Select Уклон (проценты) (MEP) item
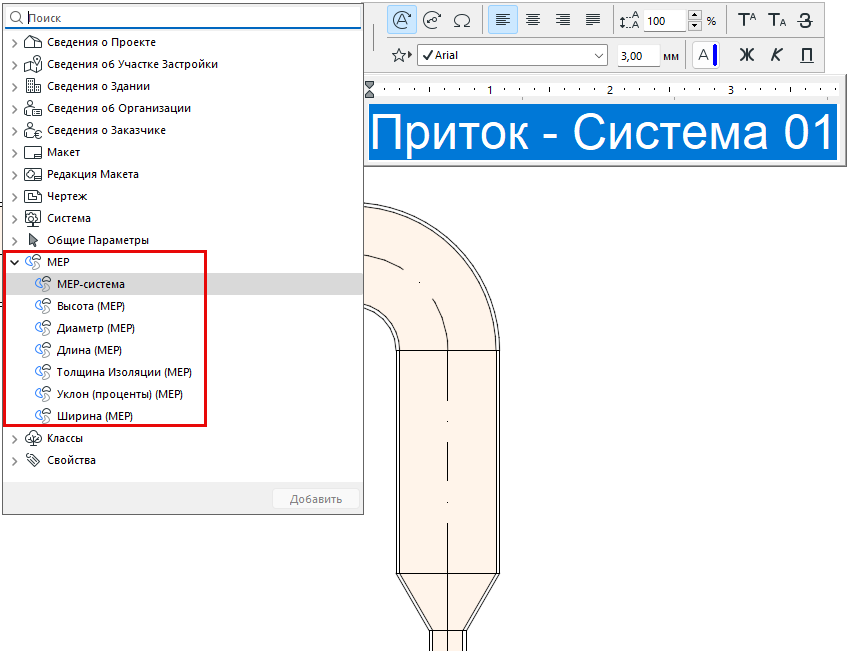 point(184,394)
